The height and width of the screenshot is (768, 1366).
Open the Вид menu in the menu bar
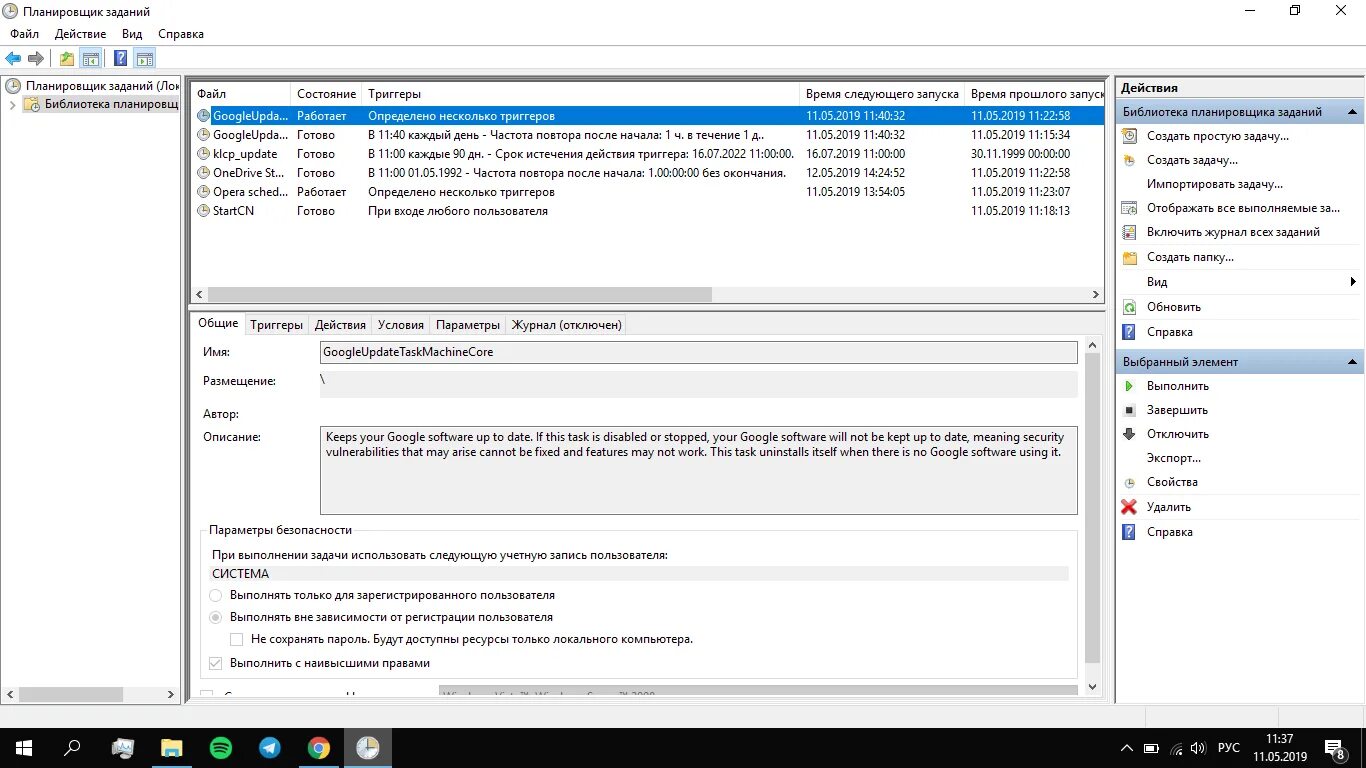[x=132, y=34]
